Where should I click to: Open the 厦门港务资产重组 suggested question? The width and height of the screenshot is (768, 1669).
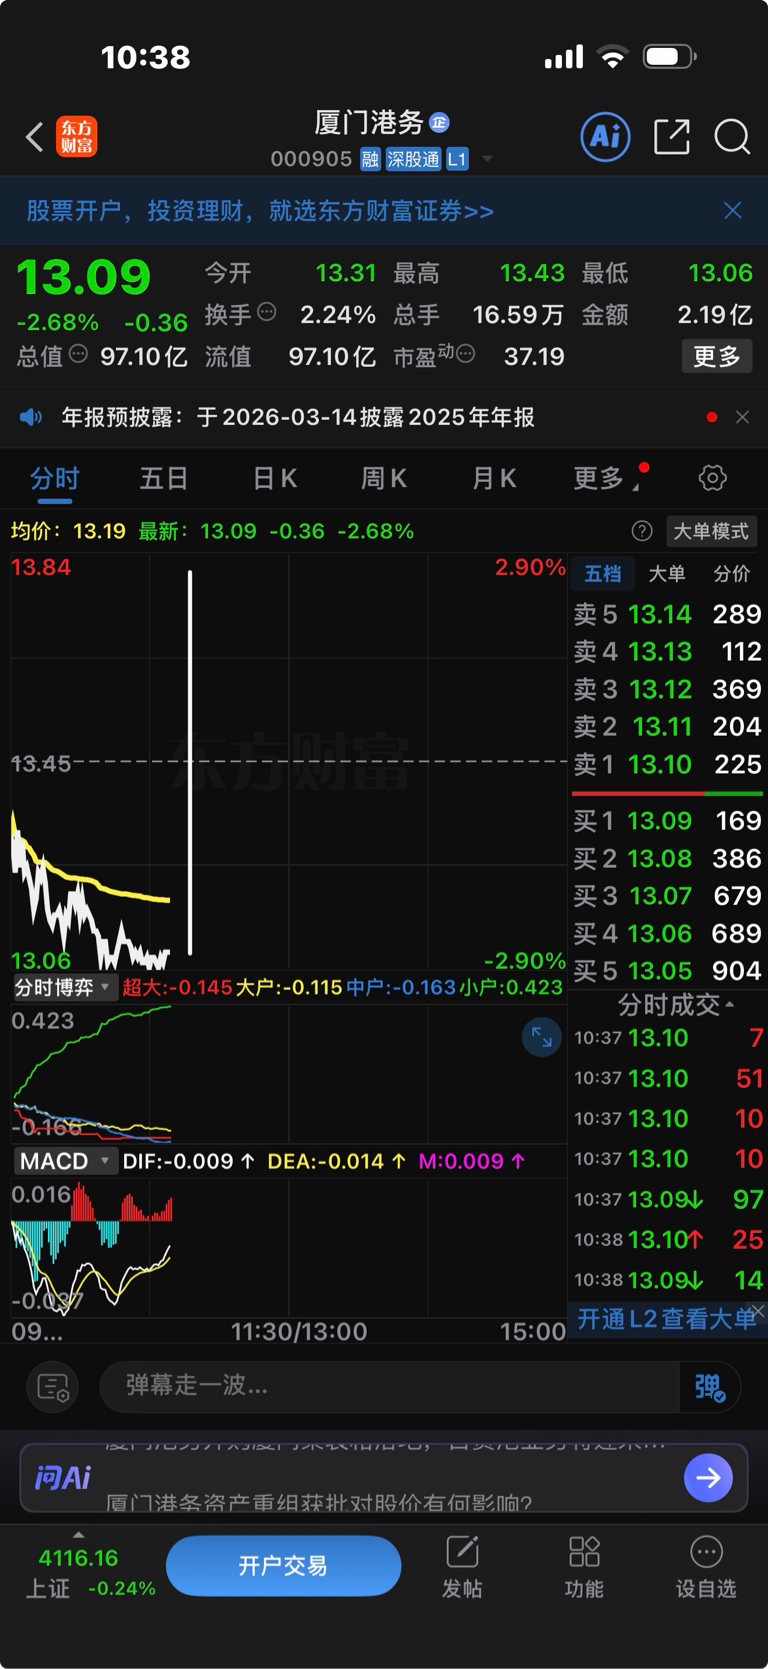tap(318, 1502)
